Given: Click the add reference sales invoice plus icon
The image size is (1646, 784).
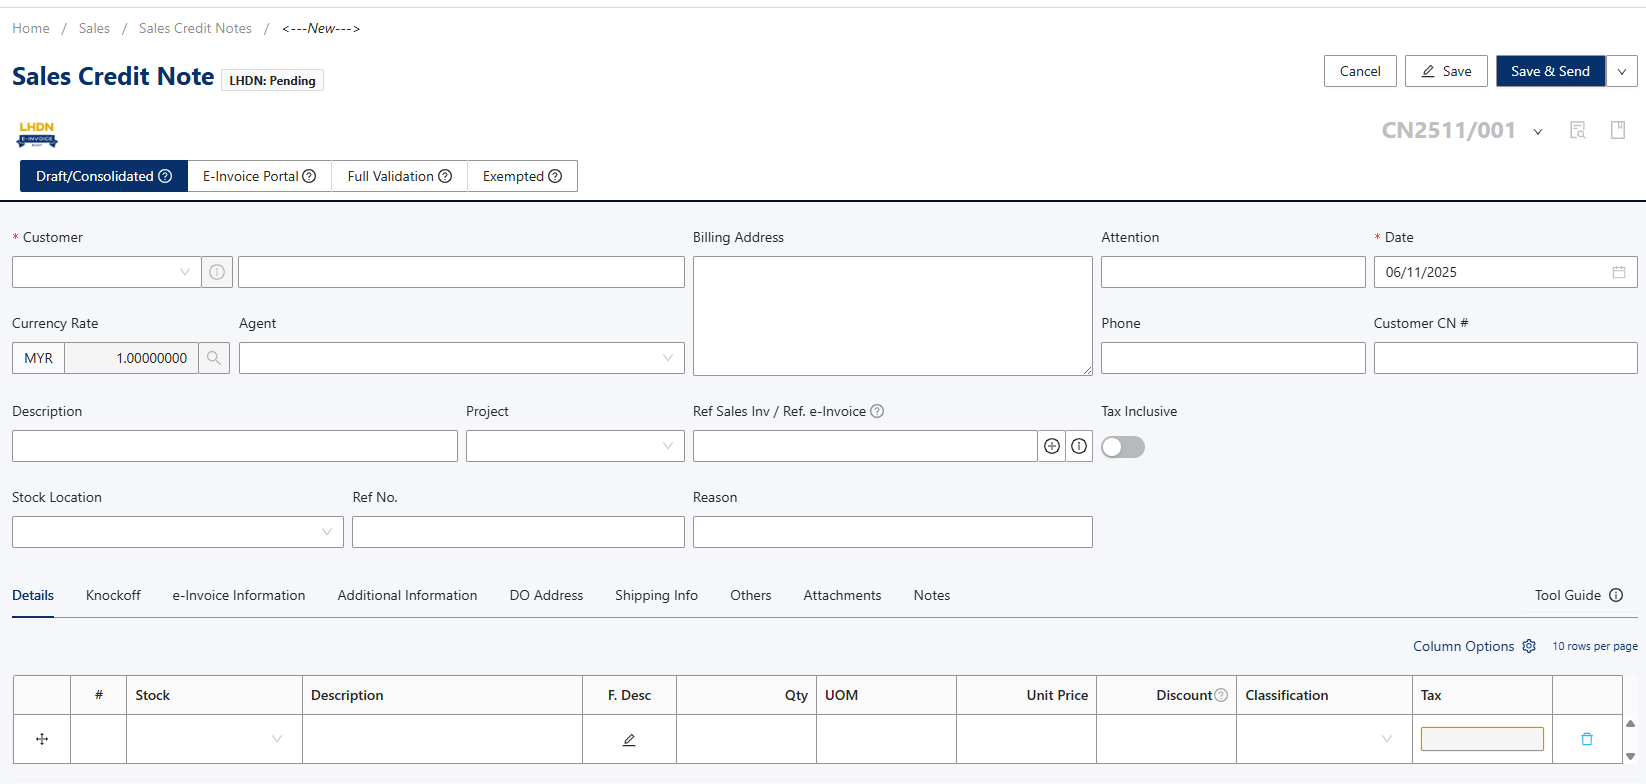Looking at the screenshot, I should pyautogui.click(x=1052, y=447).
